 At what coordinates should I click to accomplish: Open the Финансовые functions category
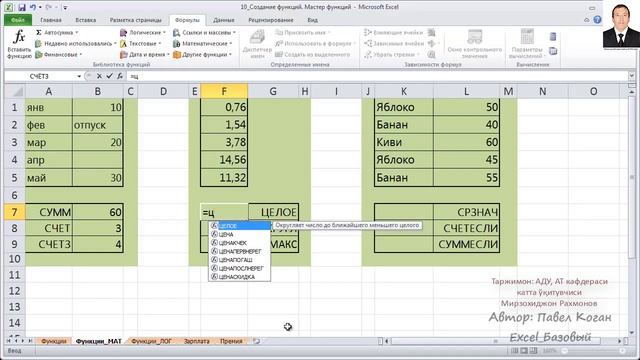click(x=58, y=54)
